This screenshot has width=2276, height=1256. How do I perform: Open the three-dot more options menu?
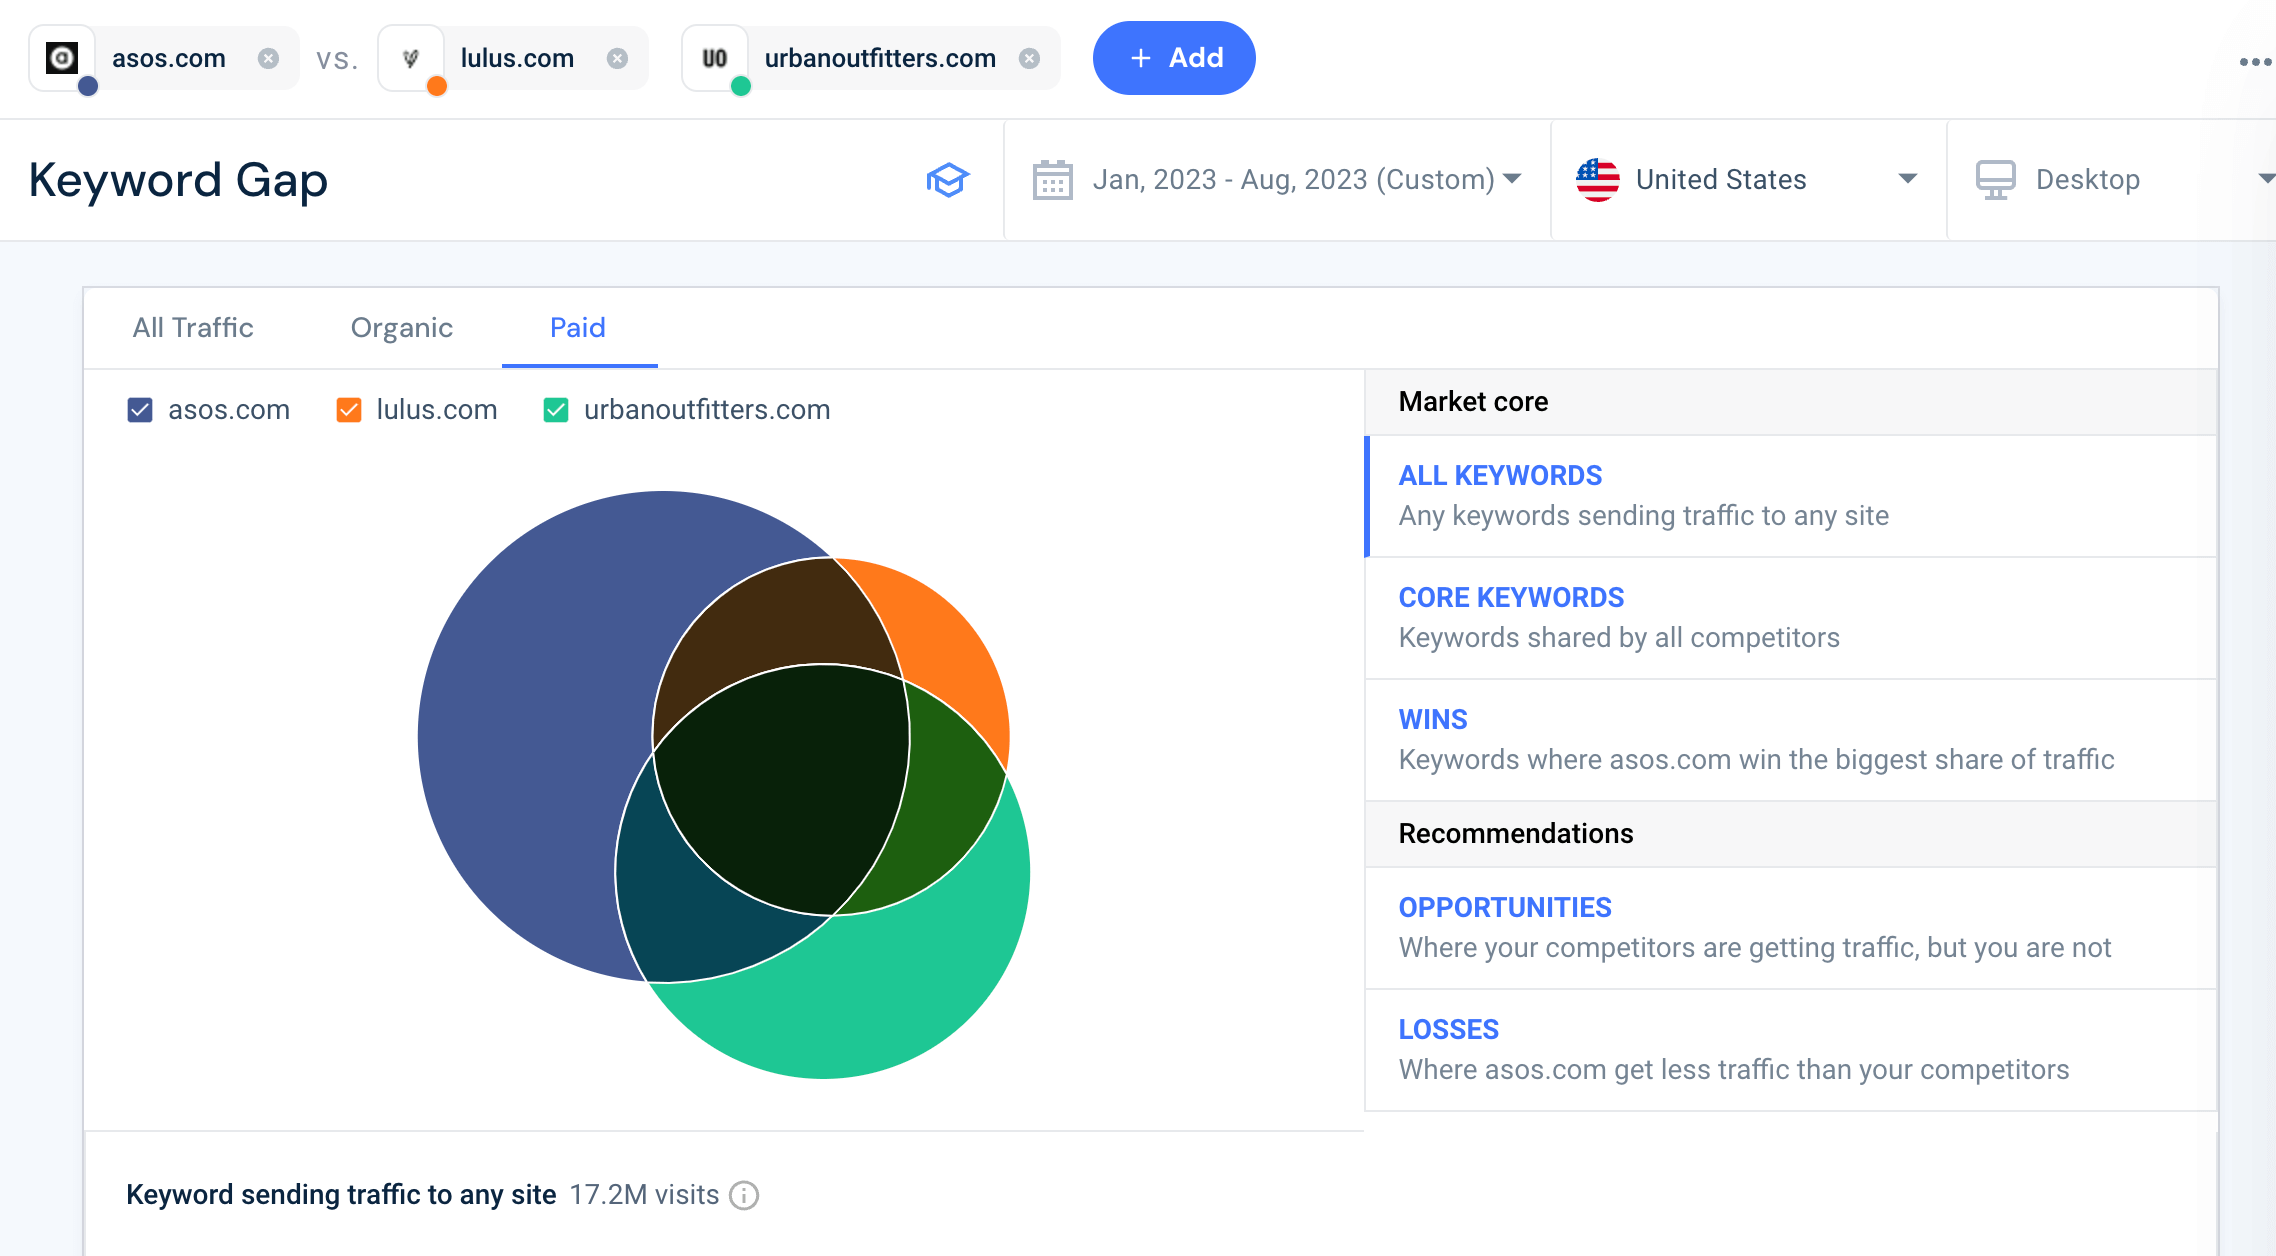coord(2255,61)
